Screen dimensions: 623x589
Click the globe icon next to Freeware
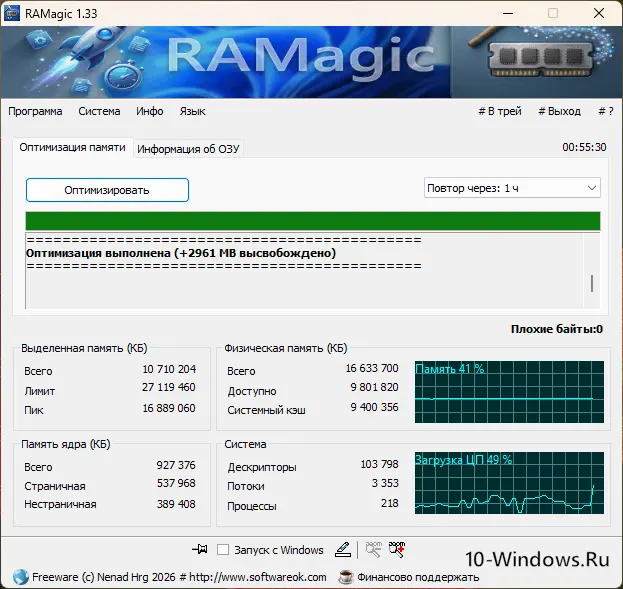pos(21,577)
